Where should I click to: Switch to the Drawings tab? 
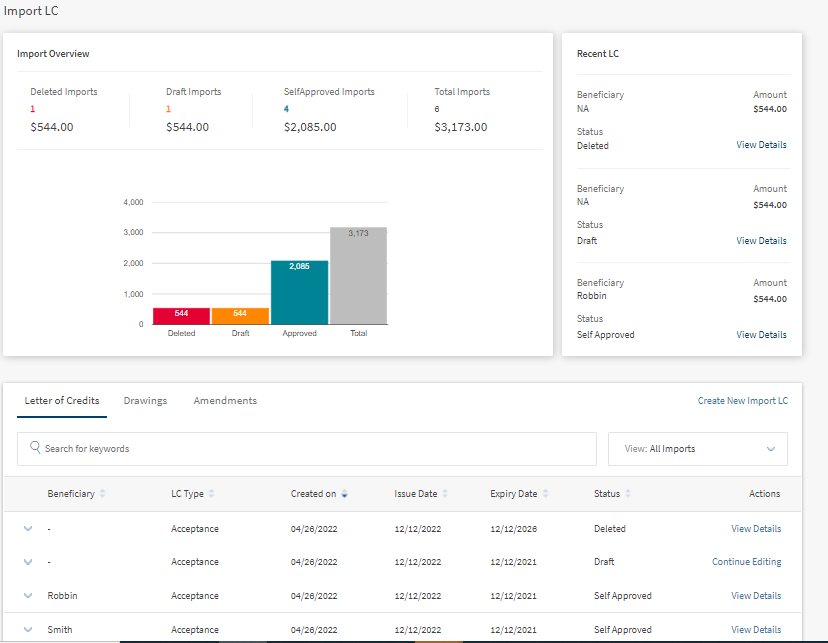tap(145, 401)
